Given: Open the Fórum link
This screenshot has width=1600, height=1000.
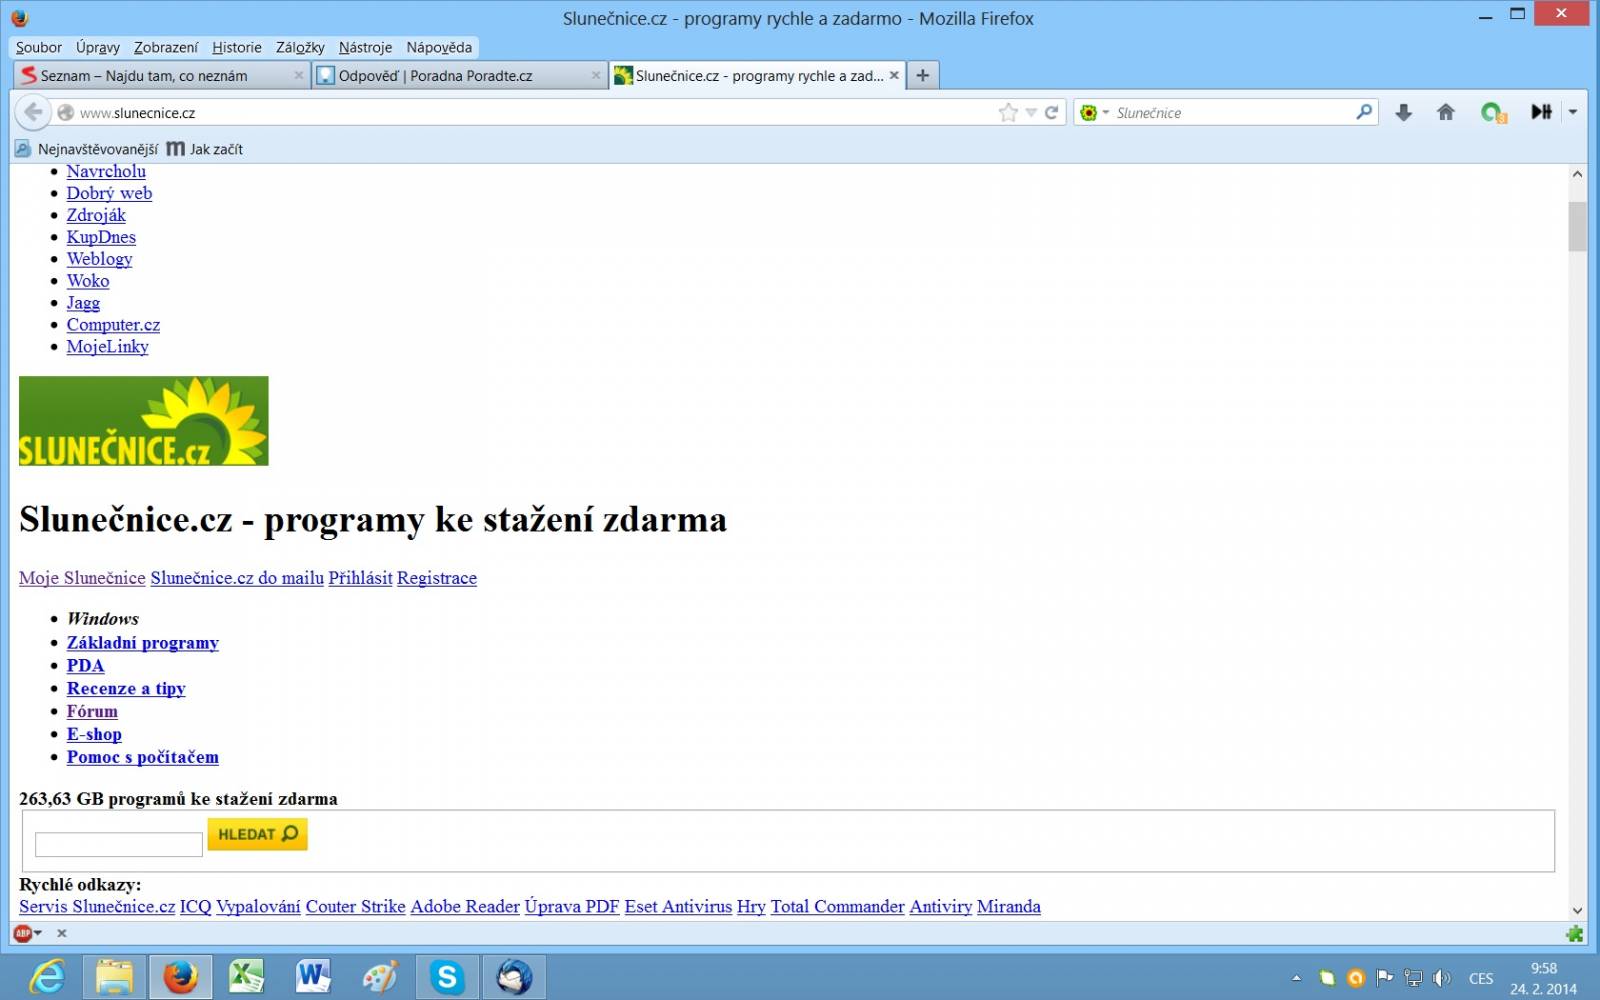Looking at the screenshot, I should [92, 712].
